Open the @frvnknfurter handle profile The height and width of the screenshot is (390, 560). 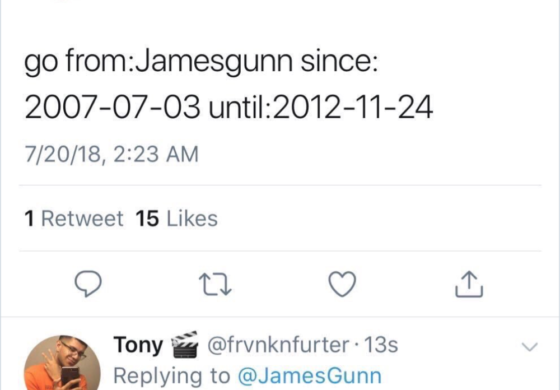(278, 345)
